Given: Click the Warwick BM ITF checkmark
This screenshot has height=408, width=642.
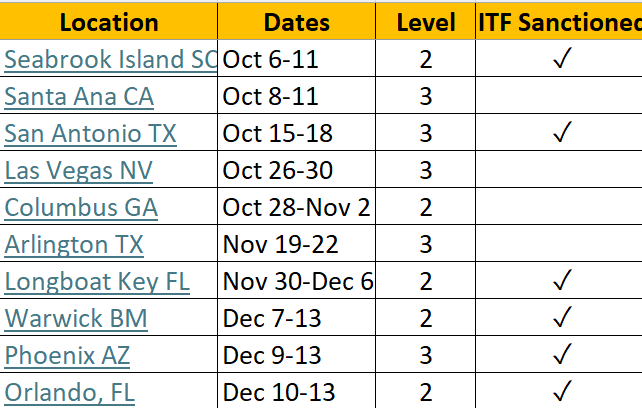Looking at the screenshot, I should click(x=562, y=317).
